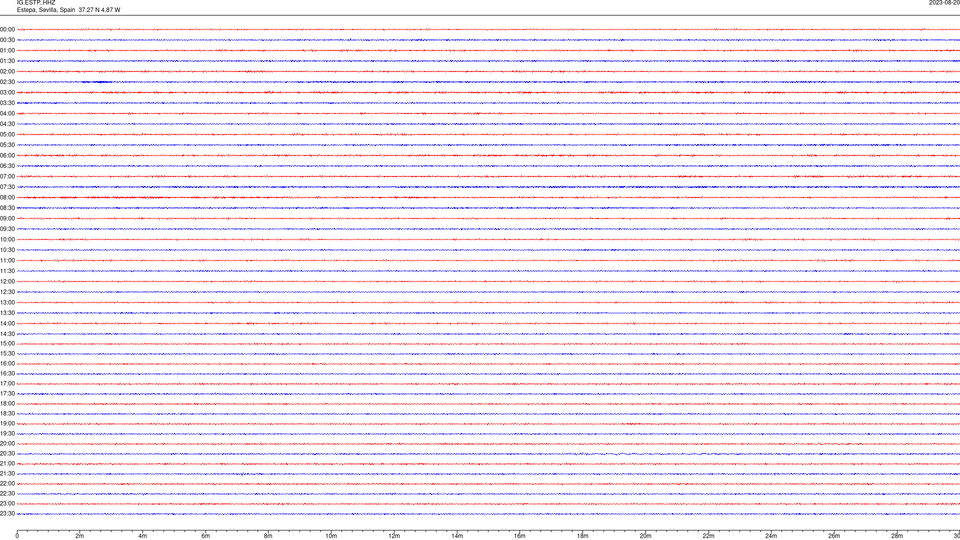Select the 03:30 time label

7,103
